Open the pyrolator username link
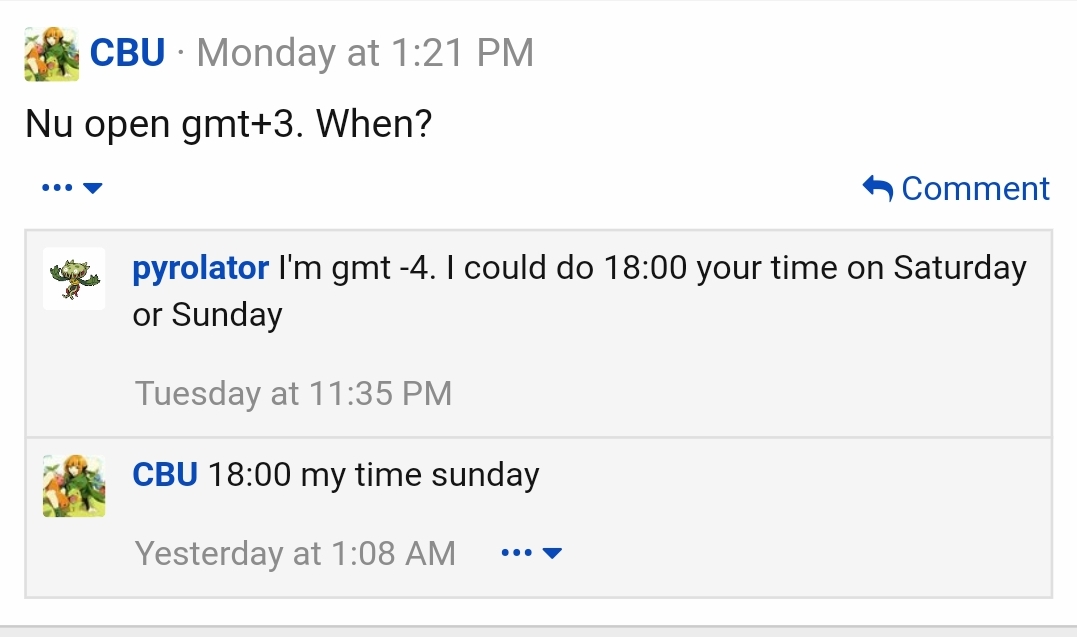The height and width of the screenshot is (637, 1077). (x=200, y=268)
